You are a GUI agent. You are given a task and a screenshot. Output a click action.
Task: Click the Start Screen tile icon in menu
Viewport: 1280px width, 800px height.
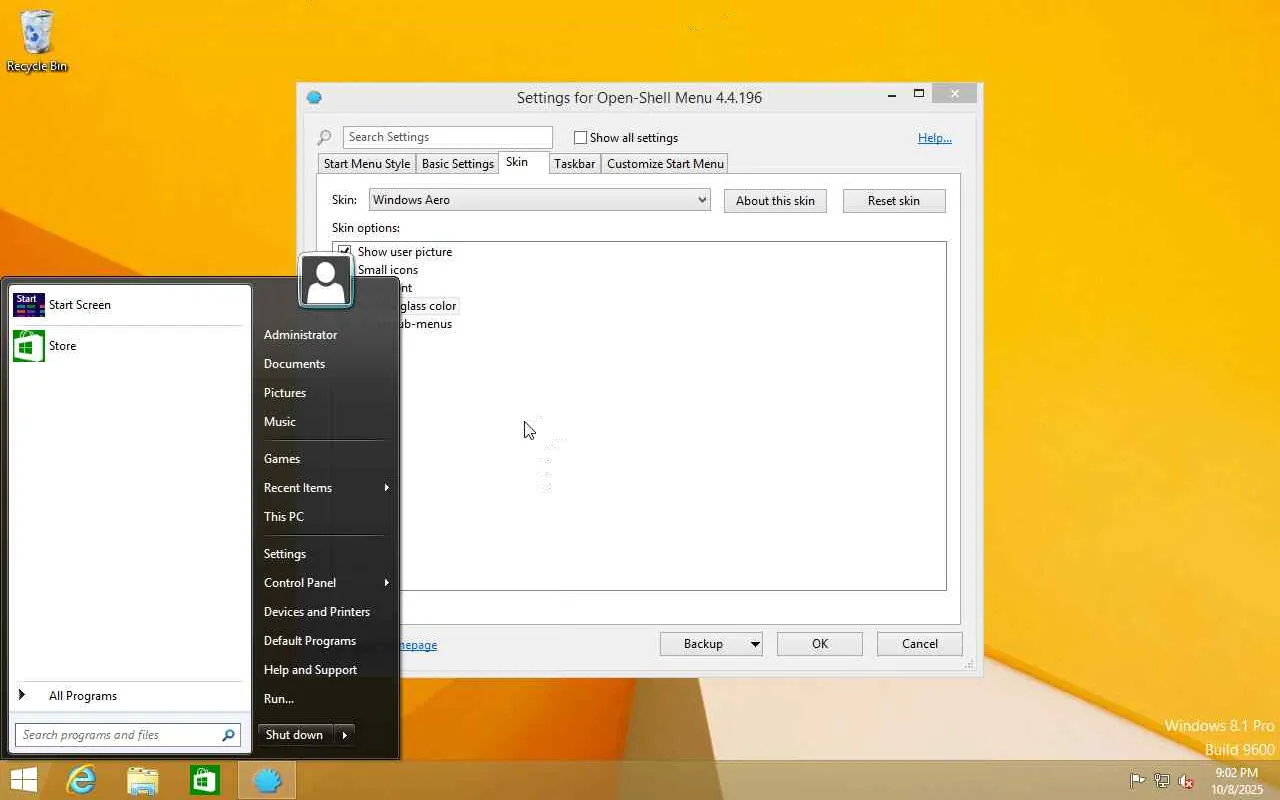[x=28, y=305]
